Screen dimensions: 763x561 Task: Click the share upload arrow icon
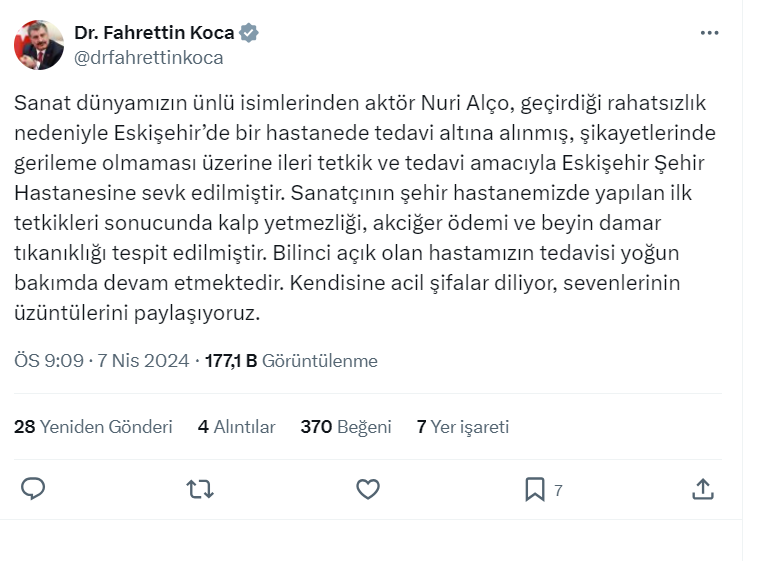pyautogui.click(x=703, y=489)
